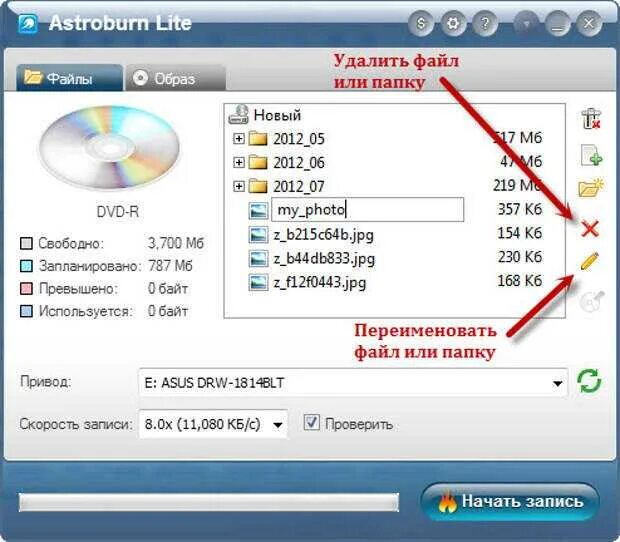Select the z_b215c64b.jpg file name
The image size is (620, 542).
pyautogui.click(x=323, y=235)
